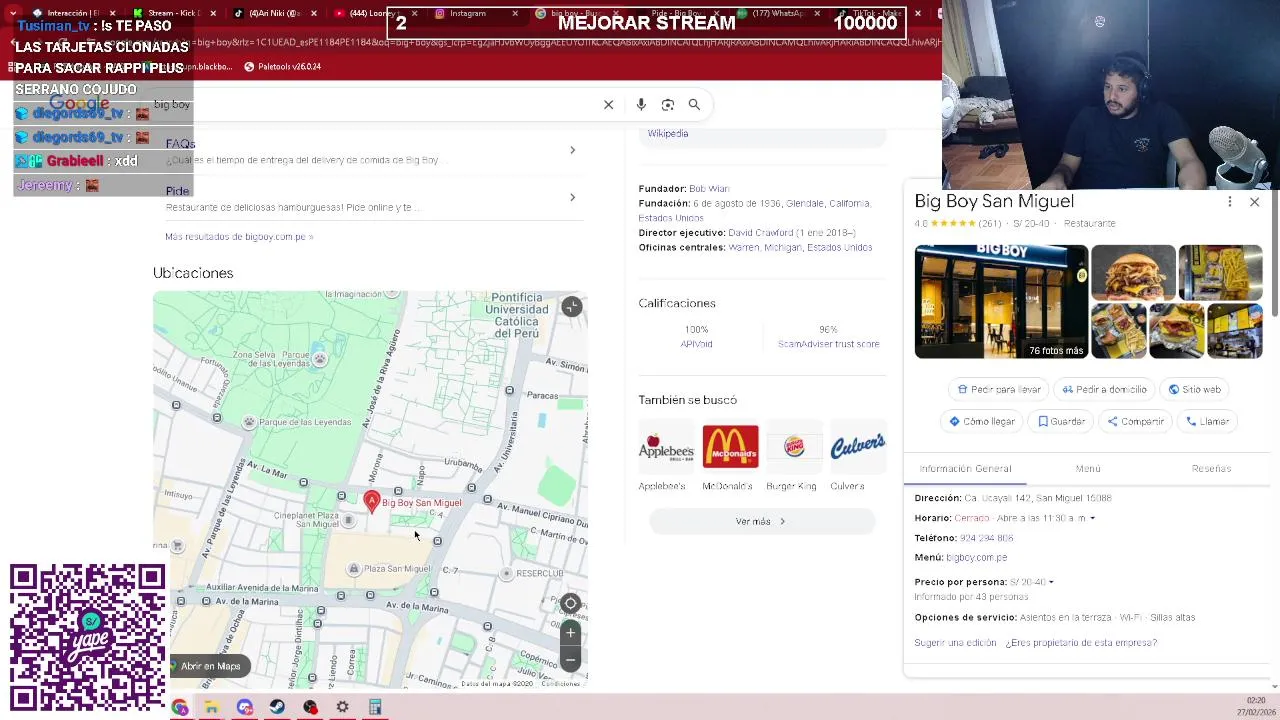Open the Paletools bookmark
Viewport: 1280px width, 720px height.
[283, 67]
